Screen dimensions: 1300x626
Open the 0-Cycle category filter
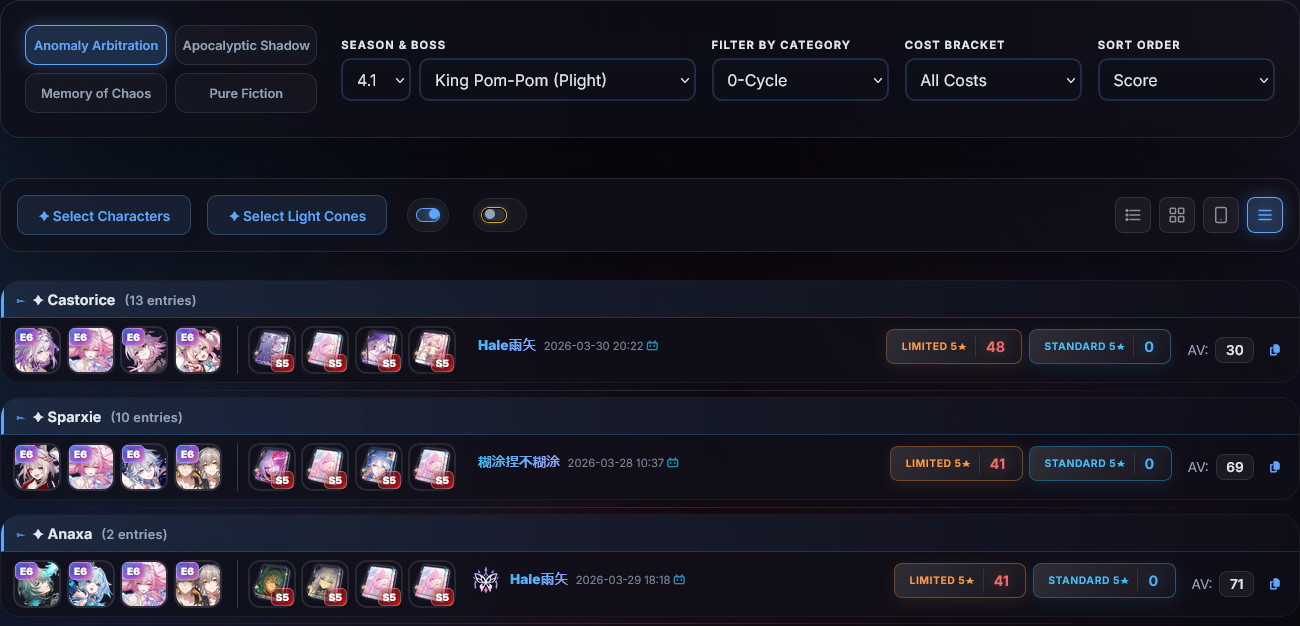coord(800,80)
